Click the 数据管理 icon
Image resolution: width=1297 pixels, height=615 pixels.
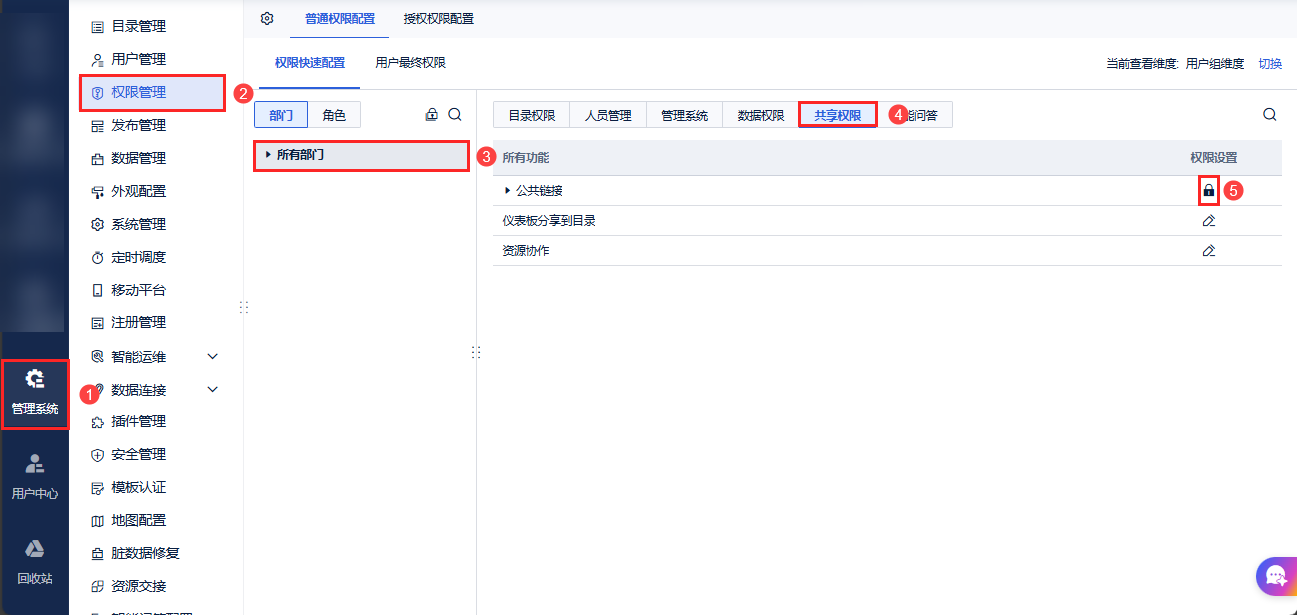click(x=97, y=158)
